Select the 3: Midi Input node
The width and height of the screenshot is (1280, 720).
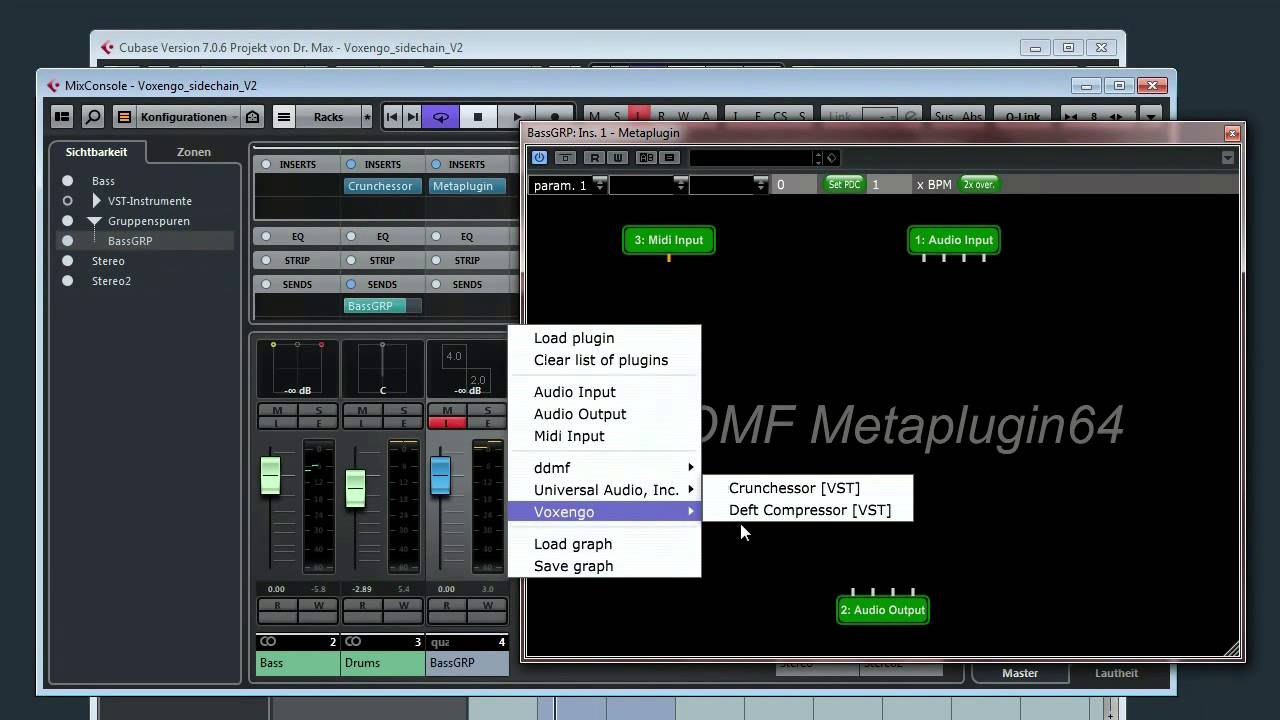[669, 240]
